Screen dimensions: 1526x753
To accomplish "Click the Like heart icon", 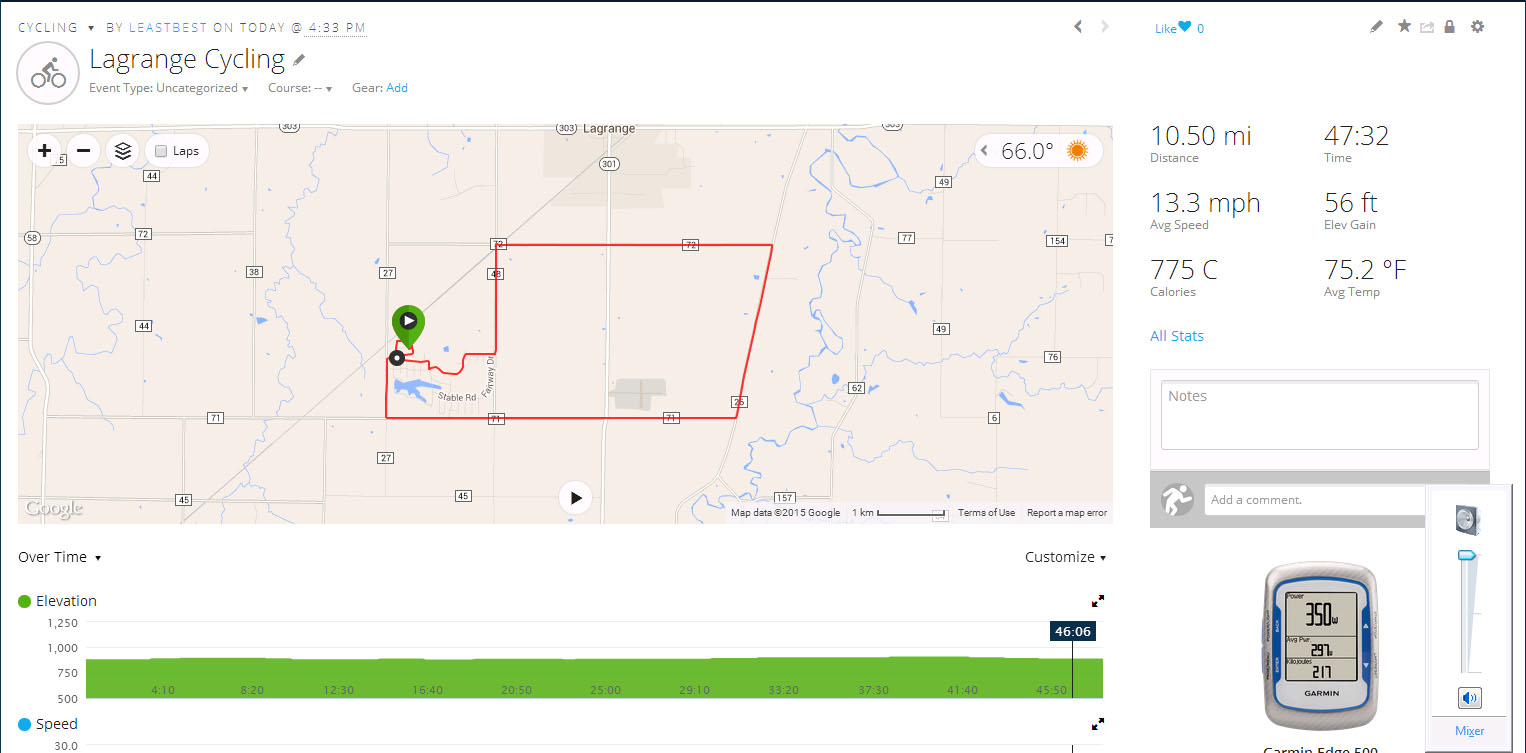I will pos(1184,28).
